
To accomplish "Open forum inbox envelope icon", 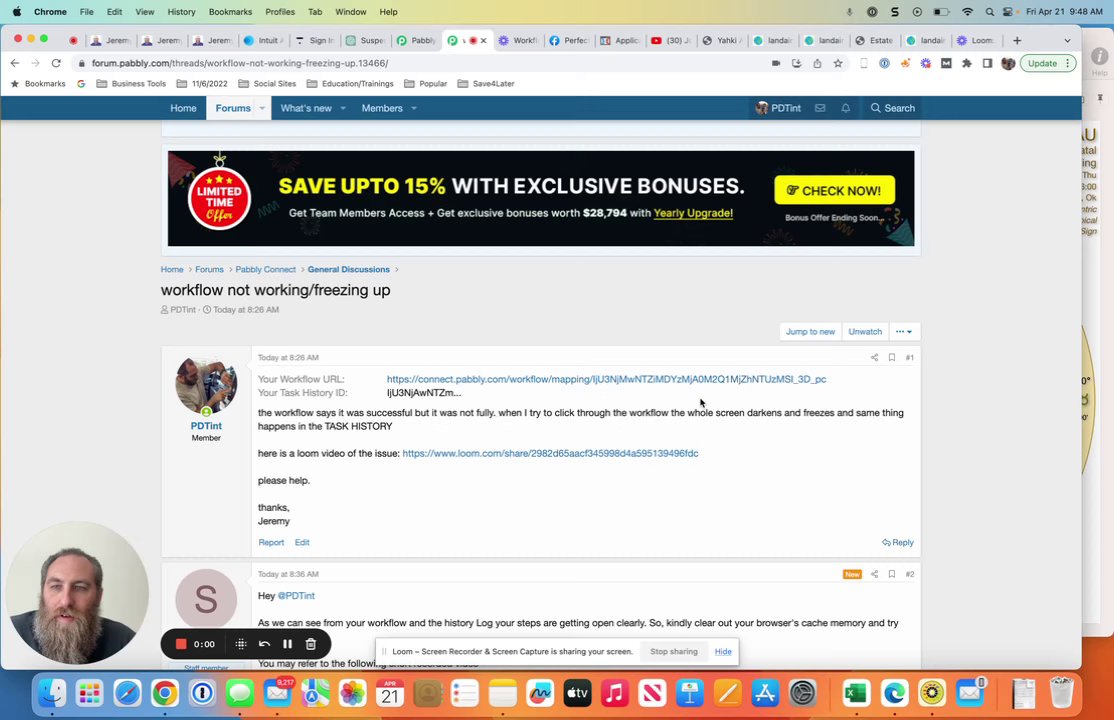I will 820,108.
